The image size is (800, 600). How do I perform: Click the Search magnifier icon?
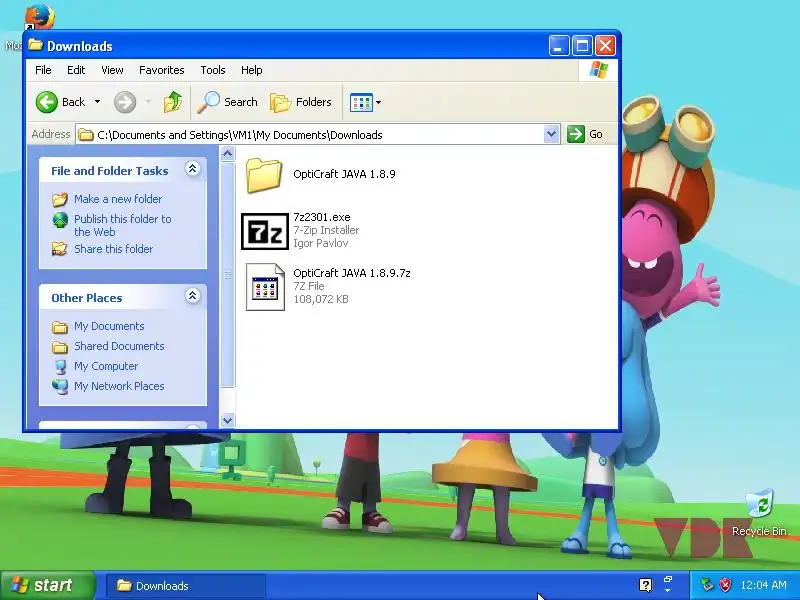tap(208, 102)
